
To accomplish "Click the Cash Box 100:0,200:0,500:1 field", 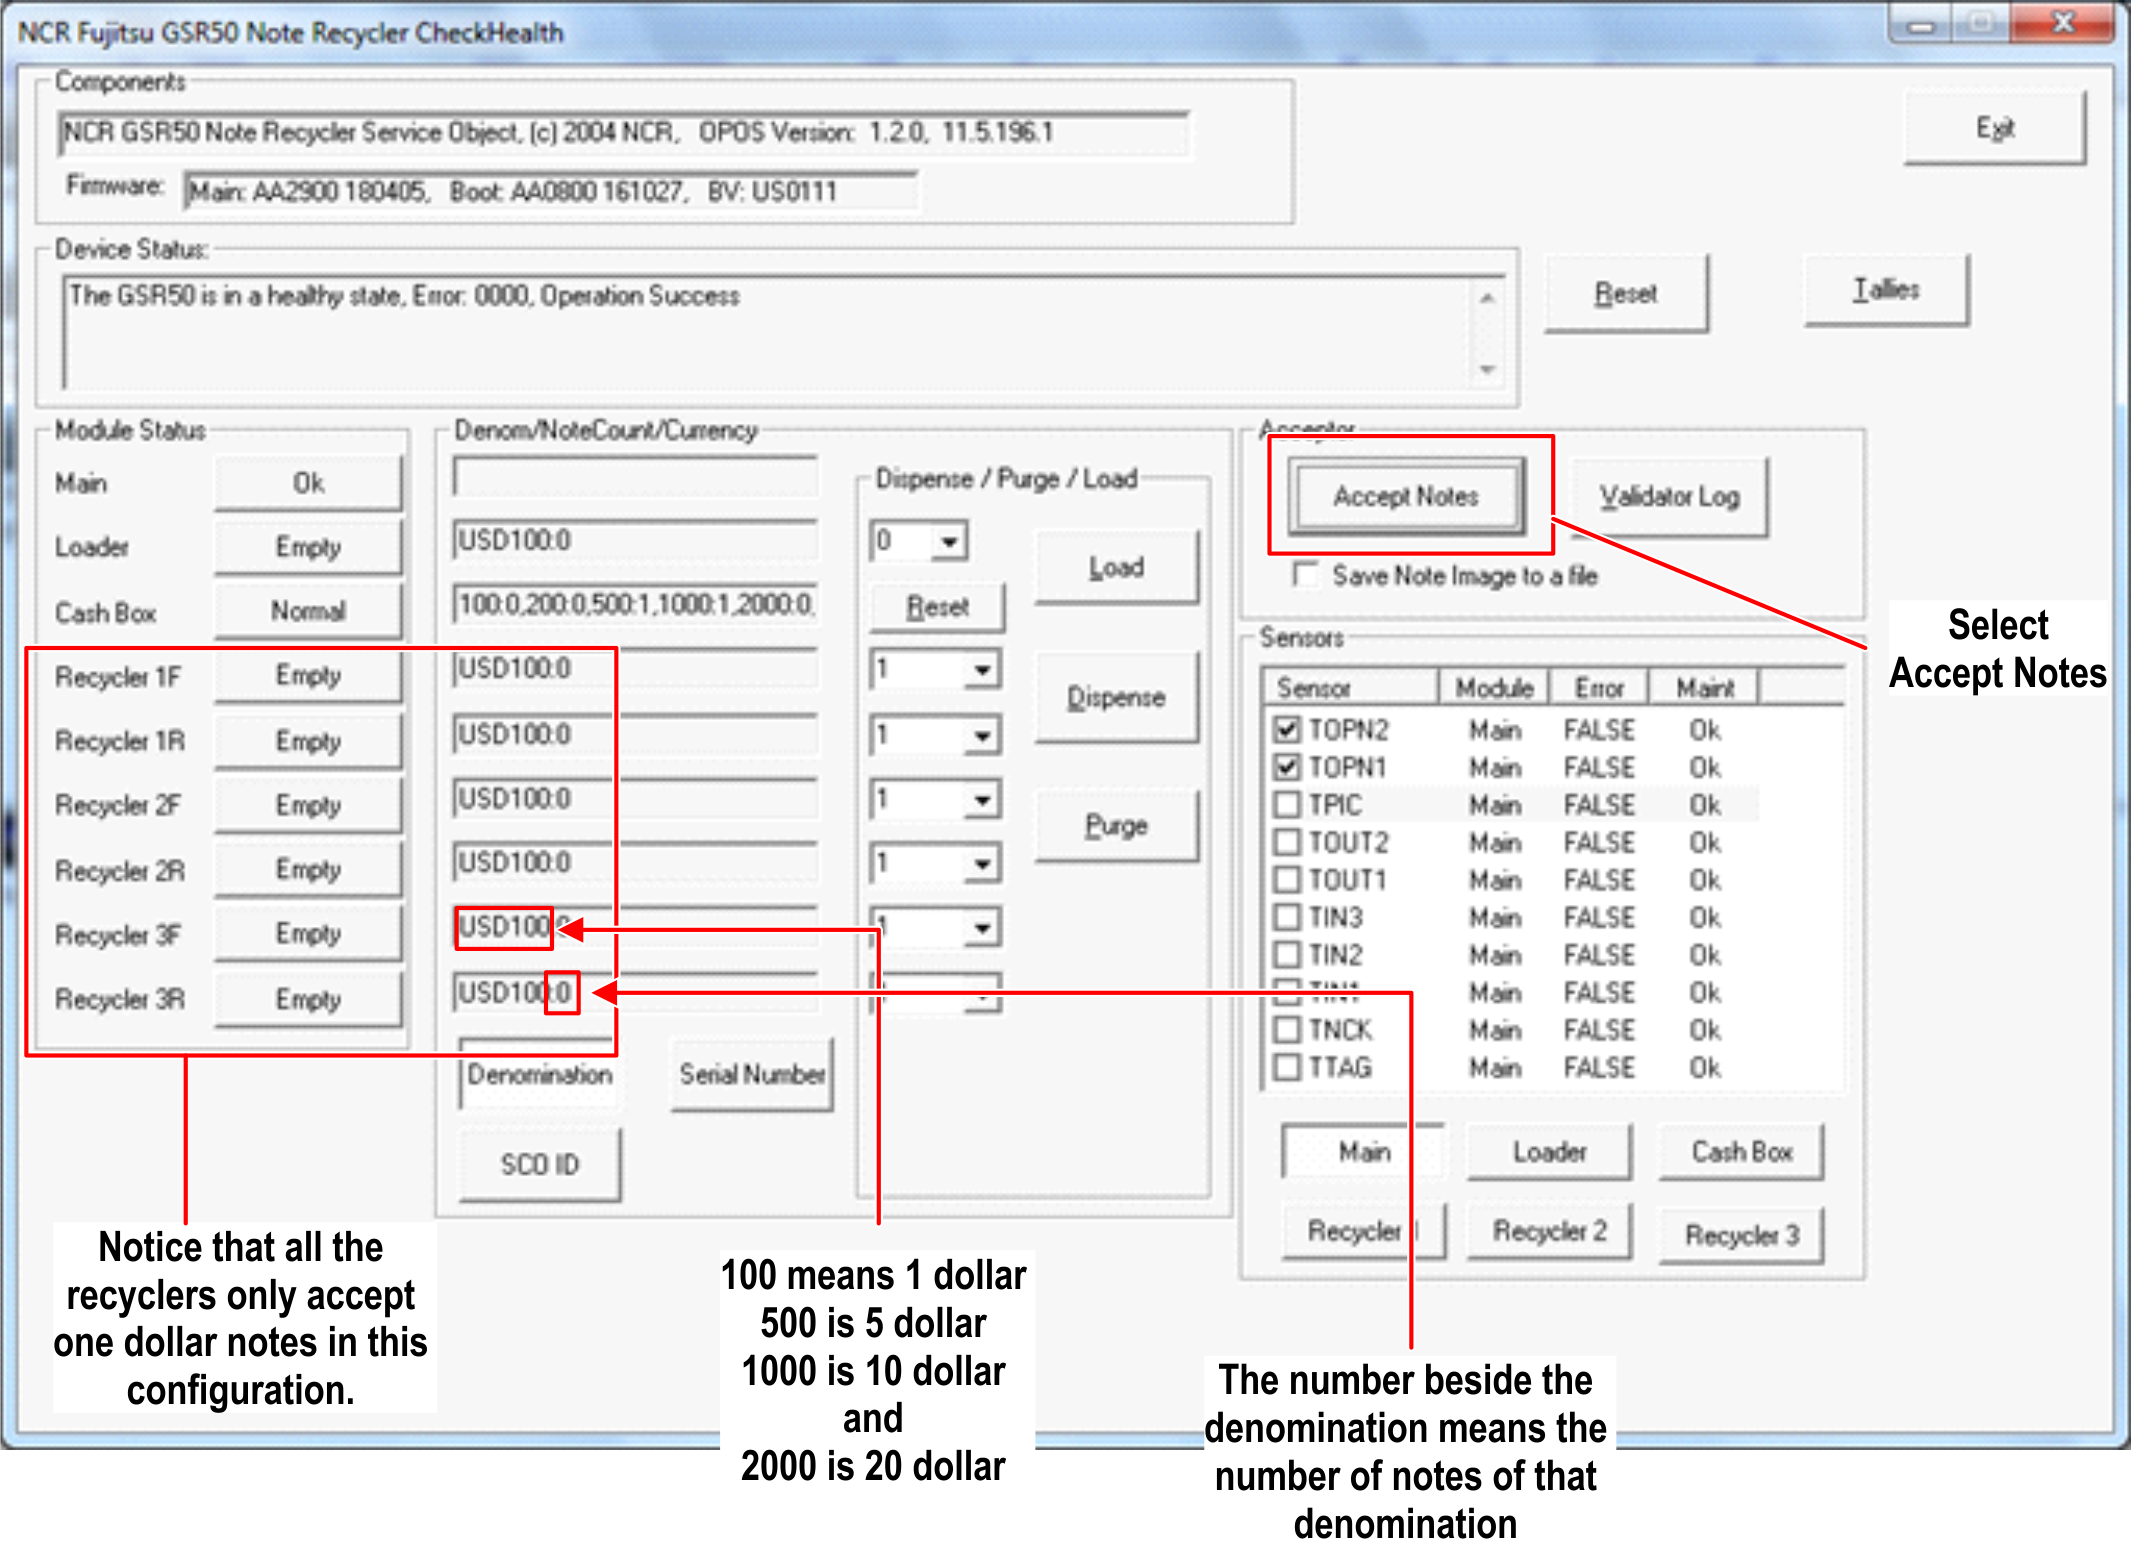I will pos(636,605).
